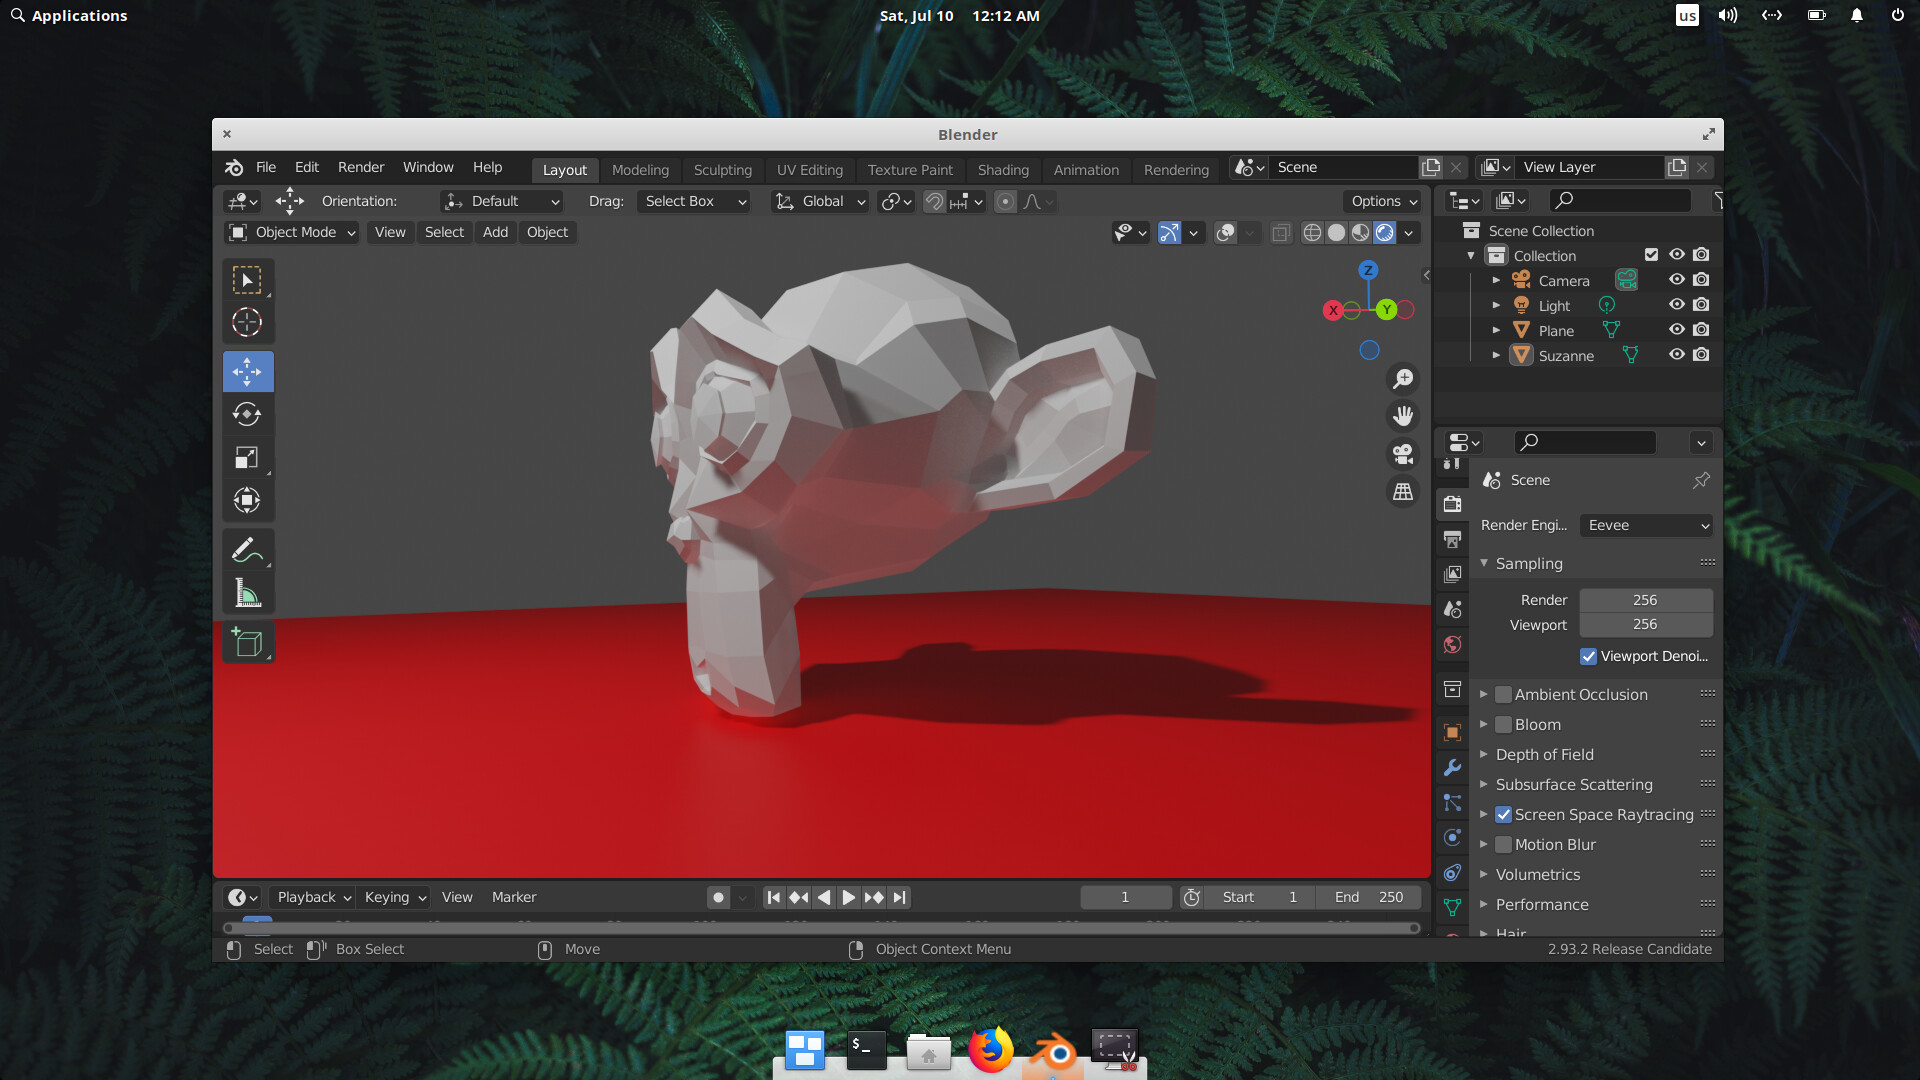Activate the Rotate tool
This screenshot has height=1080, width=1920.
(x=247, y=414)
